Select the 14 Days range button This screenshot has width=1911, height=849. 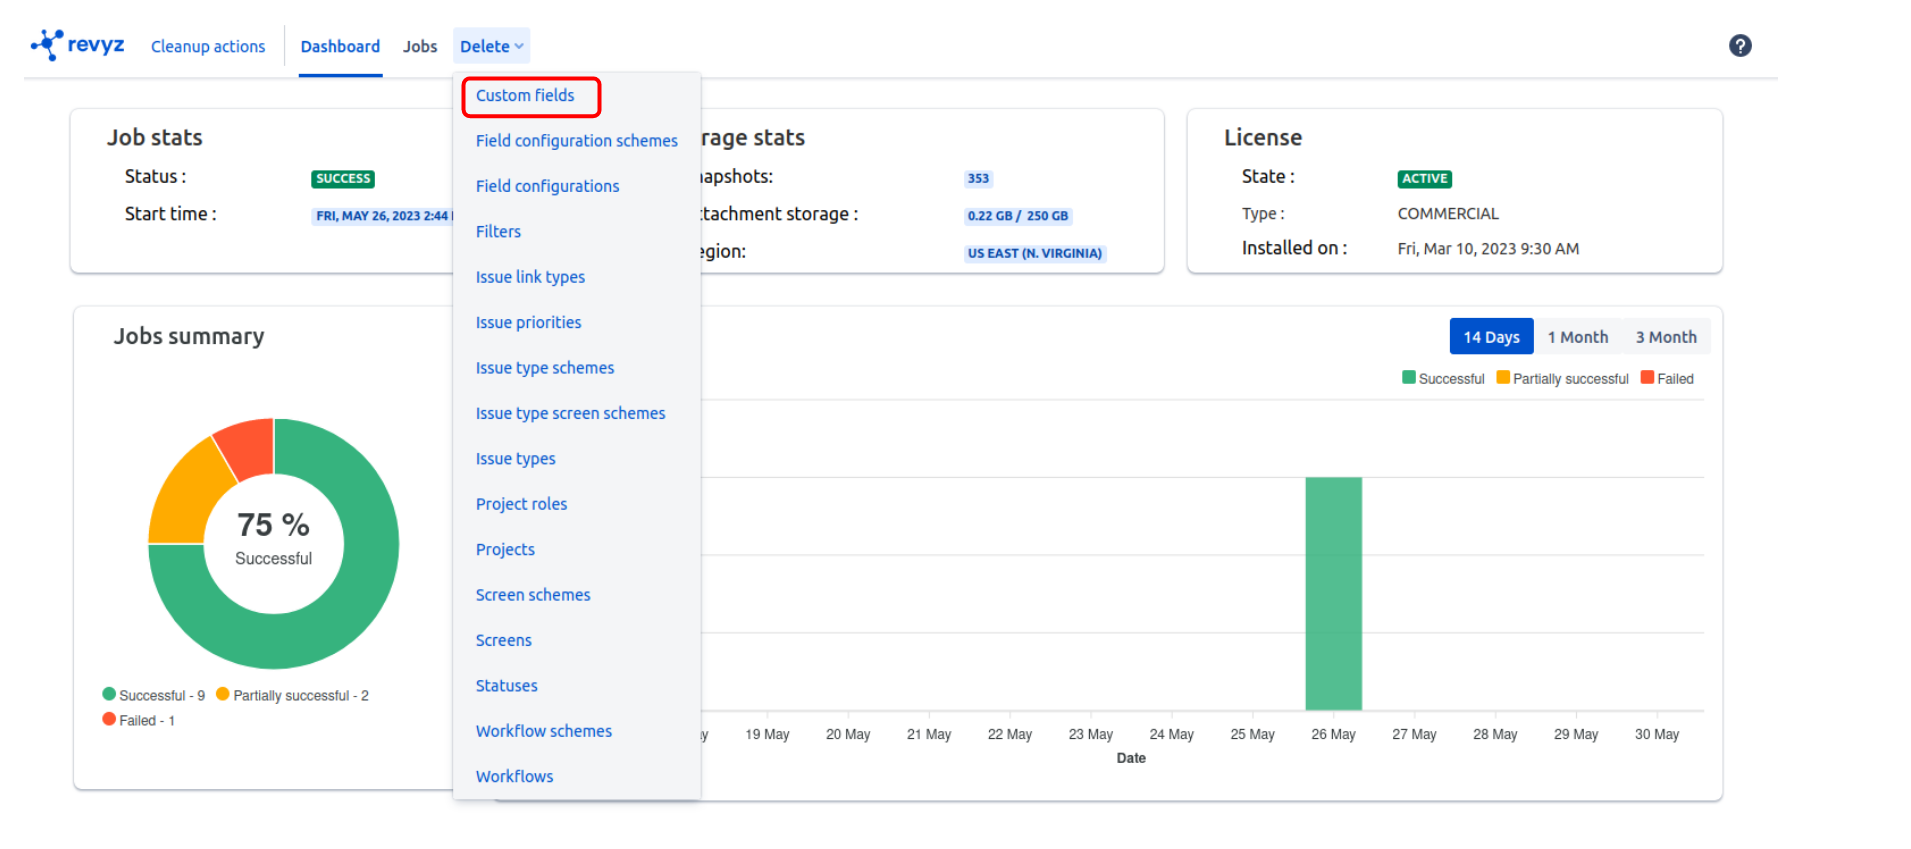[x=1490, y=338]
